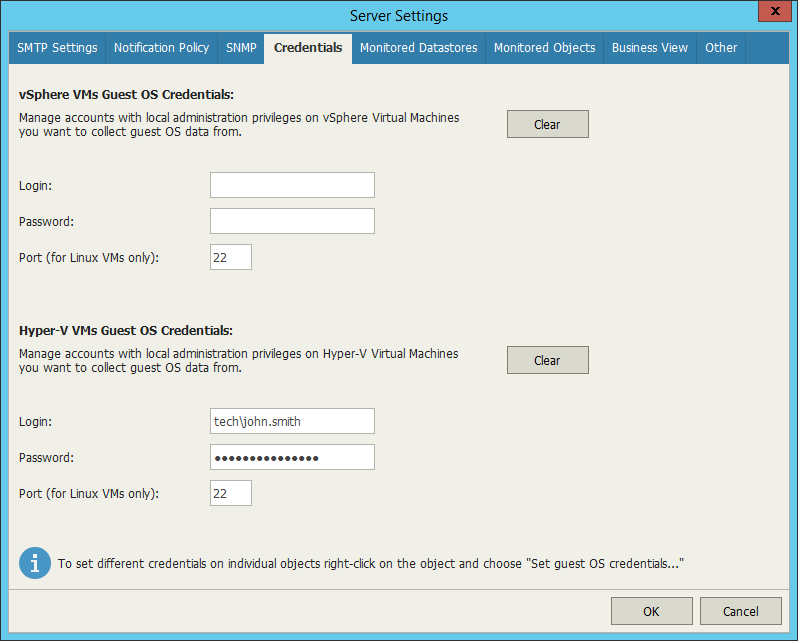The image size is (798, 641).
Task: Click the 'Hyper-V VMs Guest OS Credentials:' heading
Action: 126,331
